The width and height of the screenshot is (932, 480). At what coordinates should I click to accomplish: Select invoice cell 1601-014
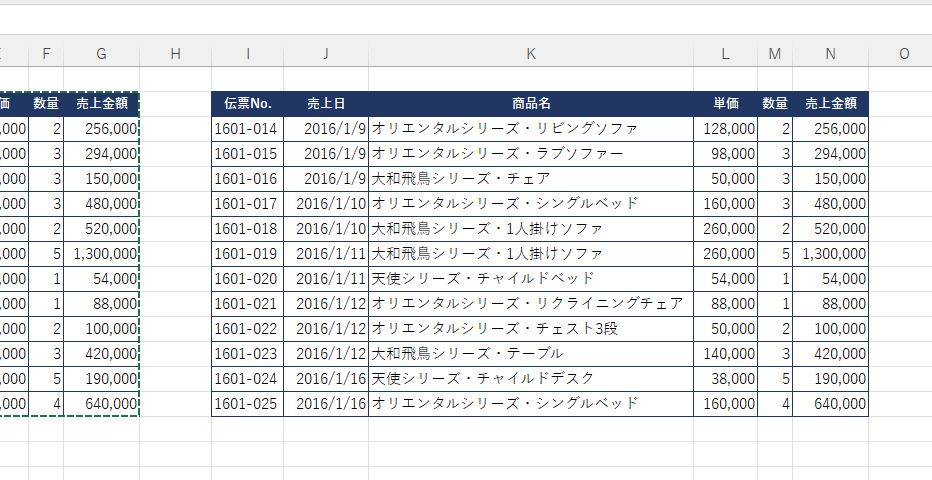click(247, 129)
